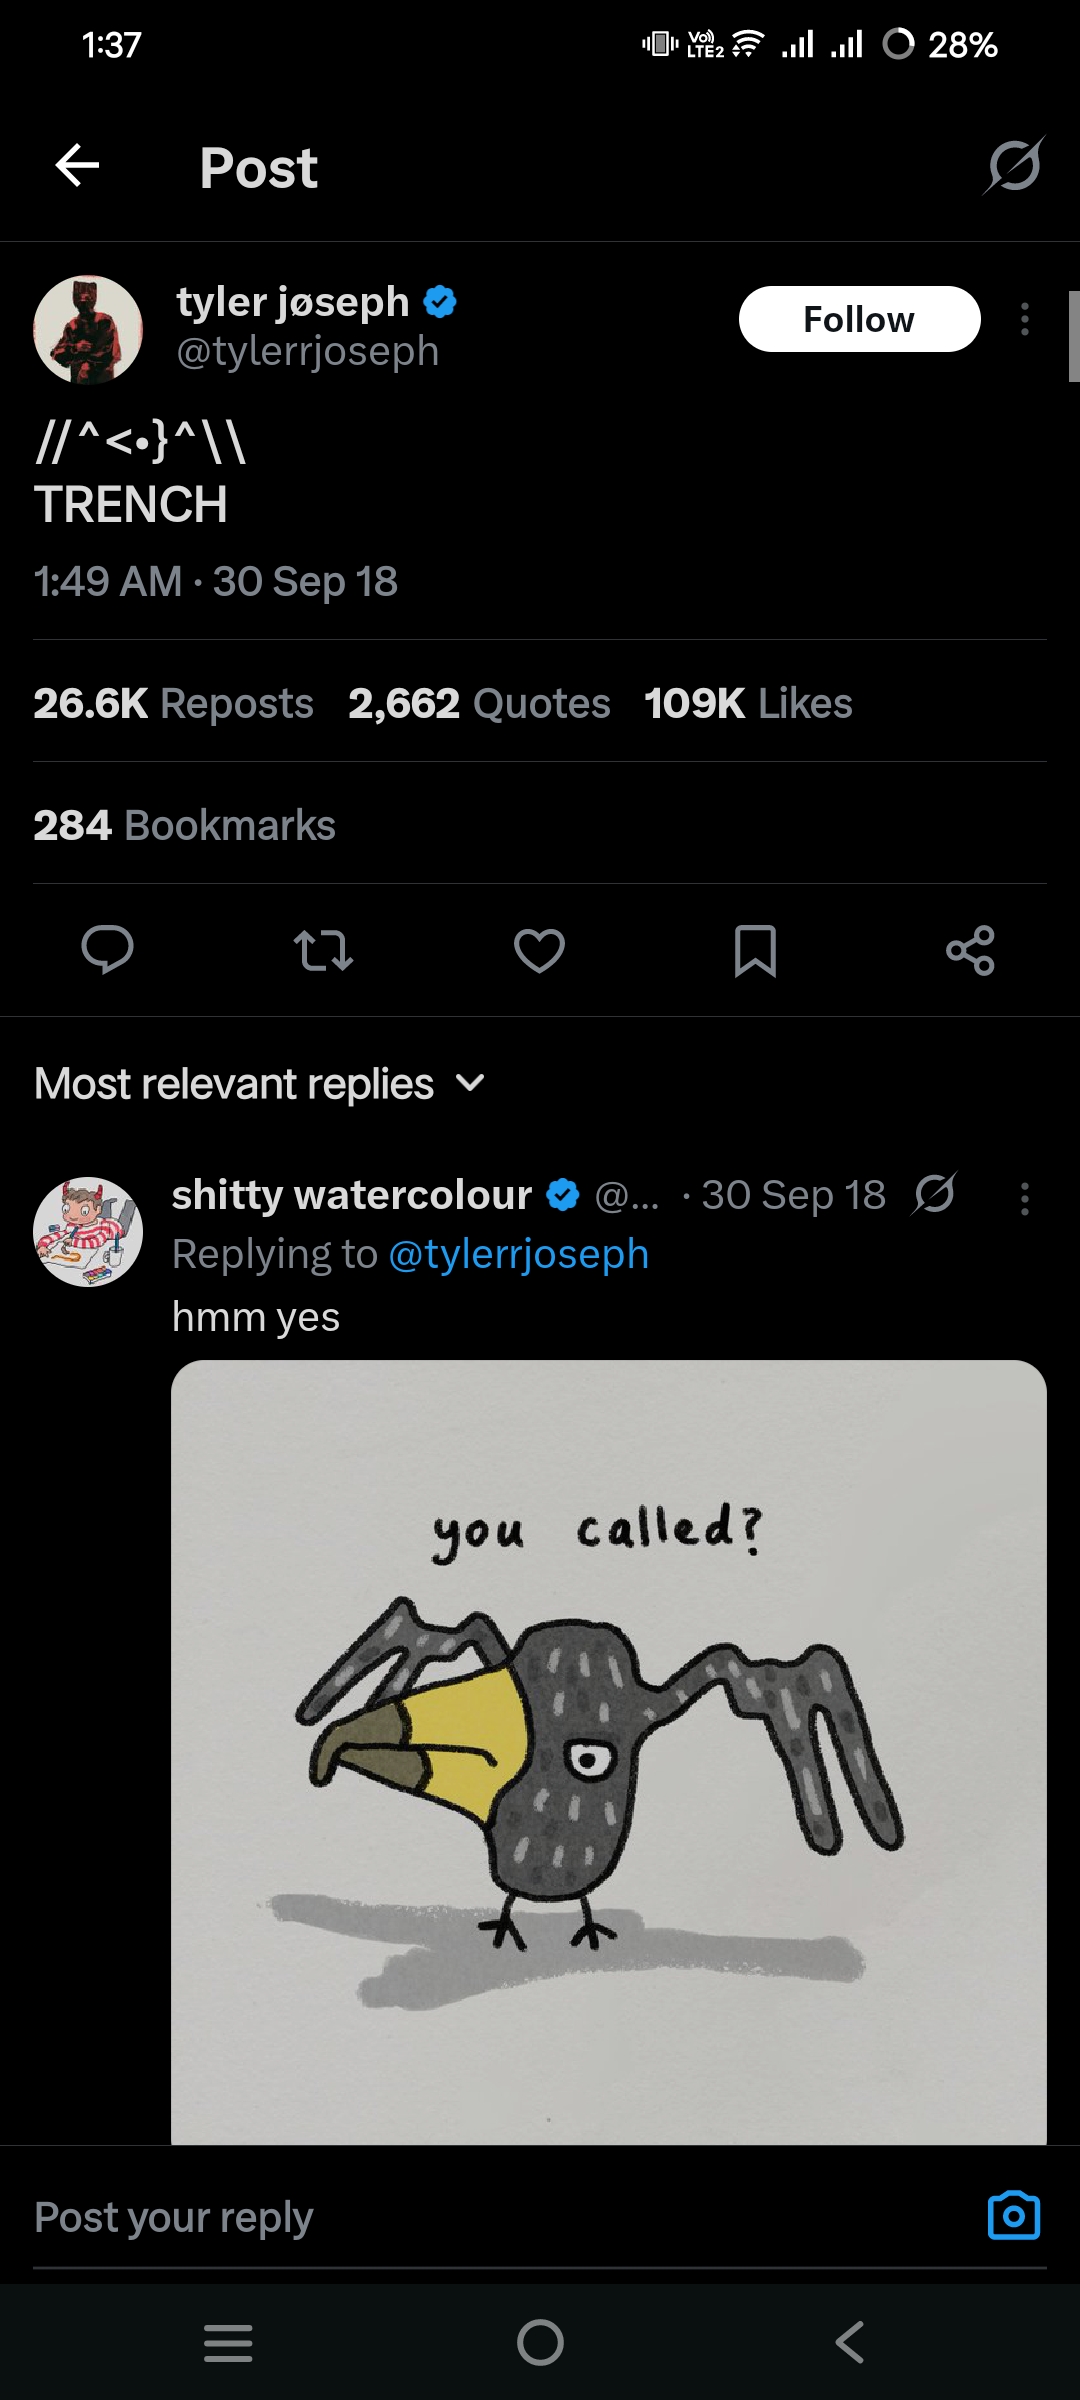
Task: Open more options on shitty watercolour's reply
Action: pos(1024,1197)
